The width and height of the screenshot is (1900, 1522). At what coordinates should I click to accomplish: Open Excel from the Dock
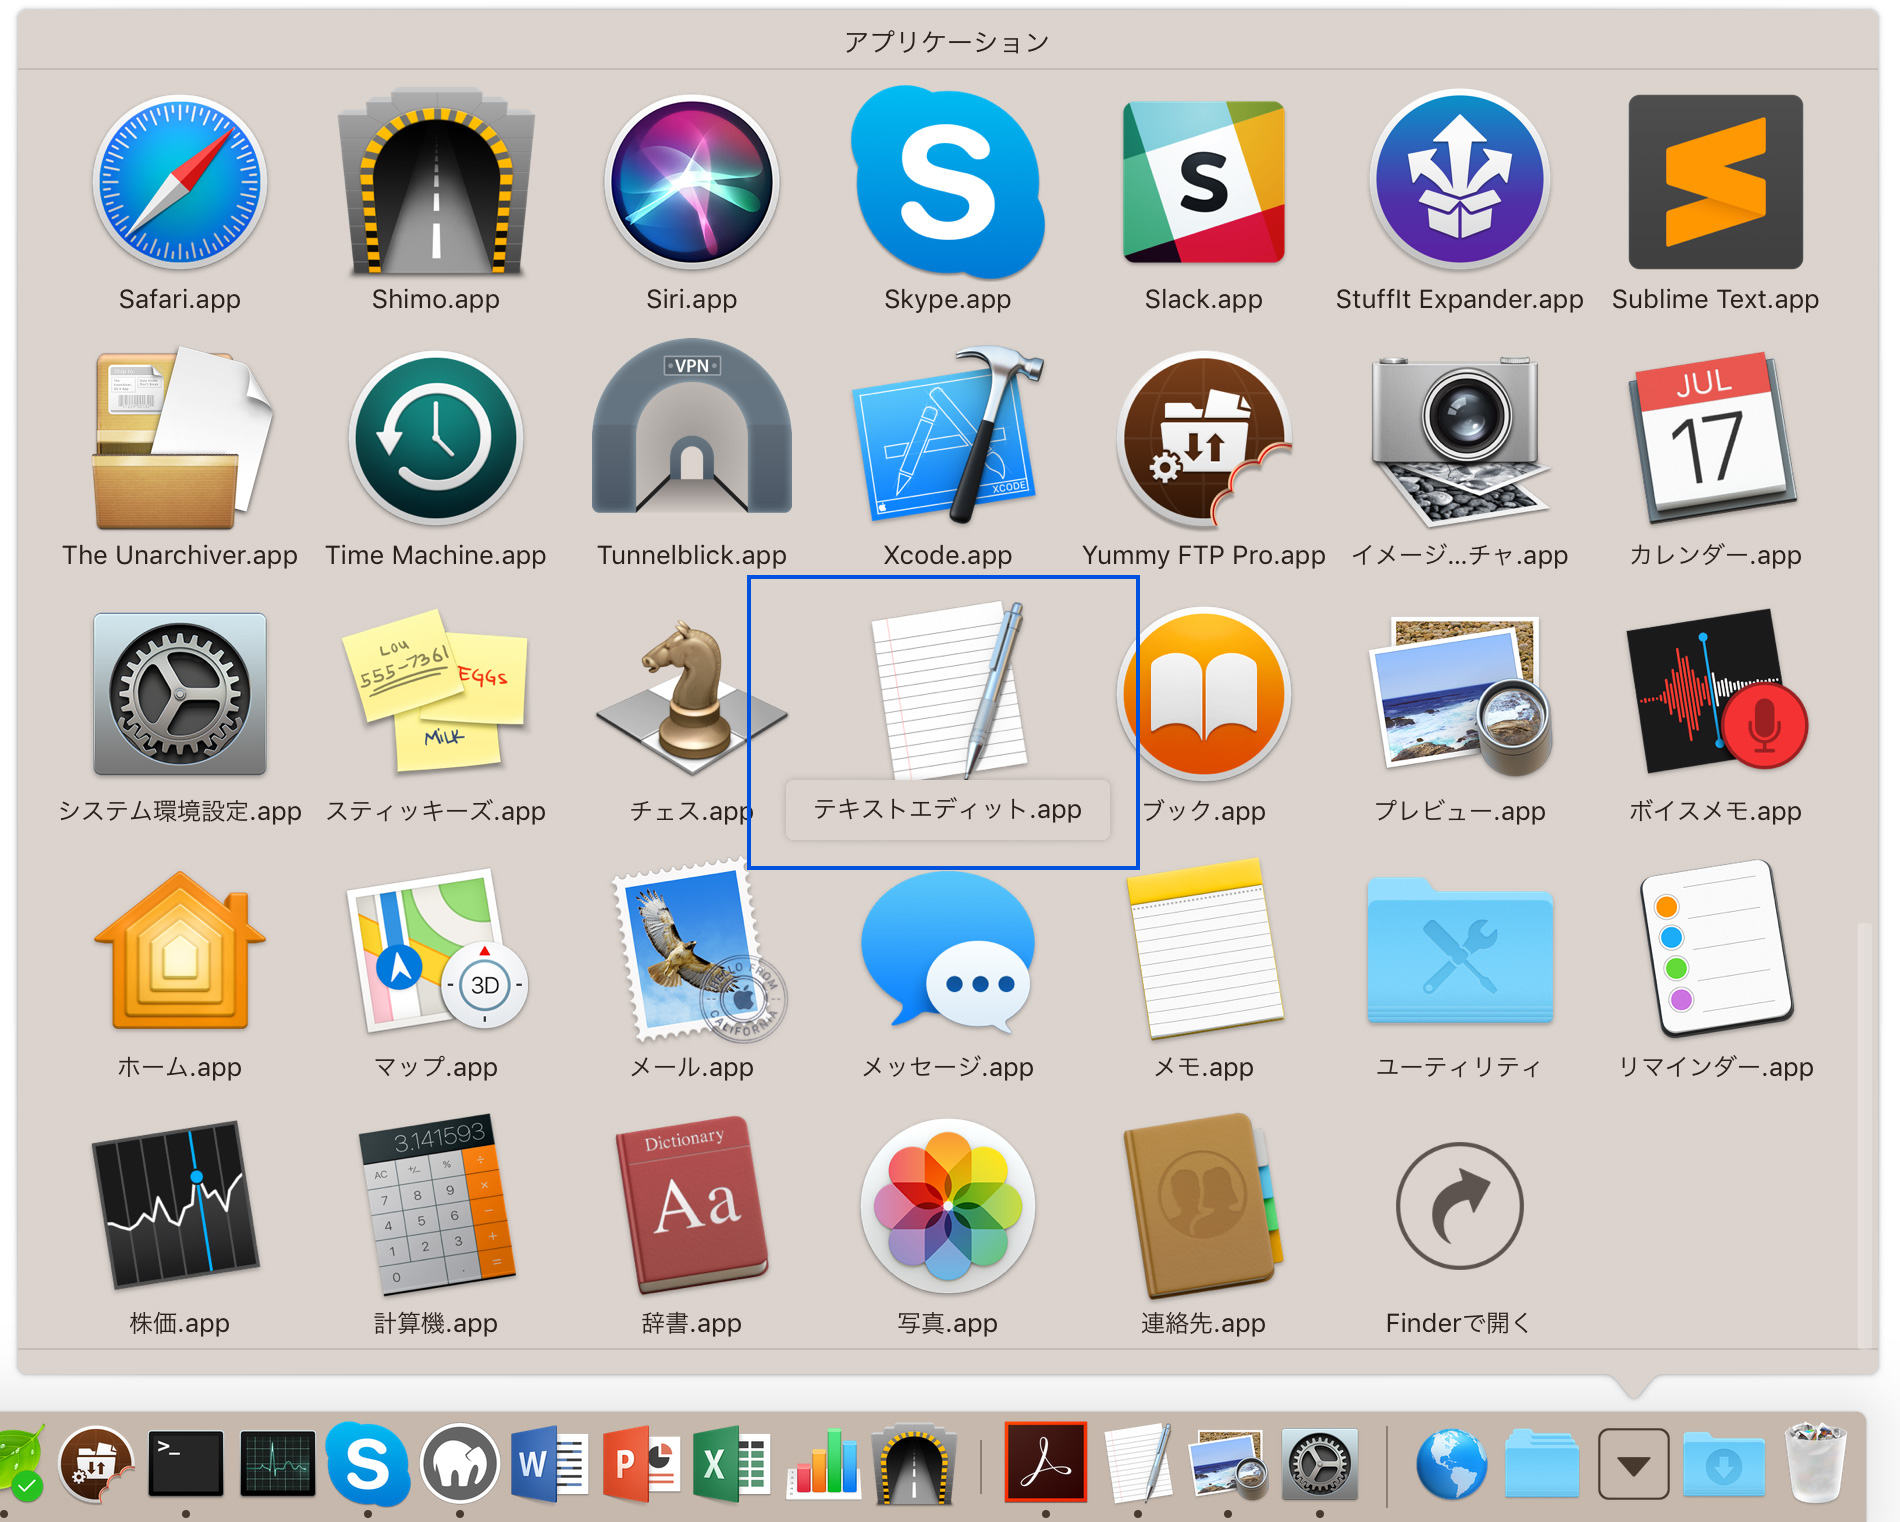732,1464
